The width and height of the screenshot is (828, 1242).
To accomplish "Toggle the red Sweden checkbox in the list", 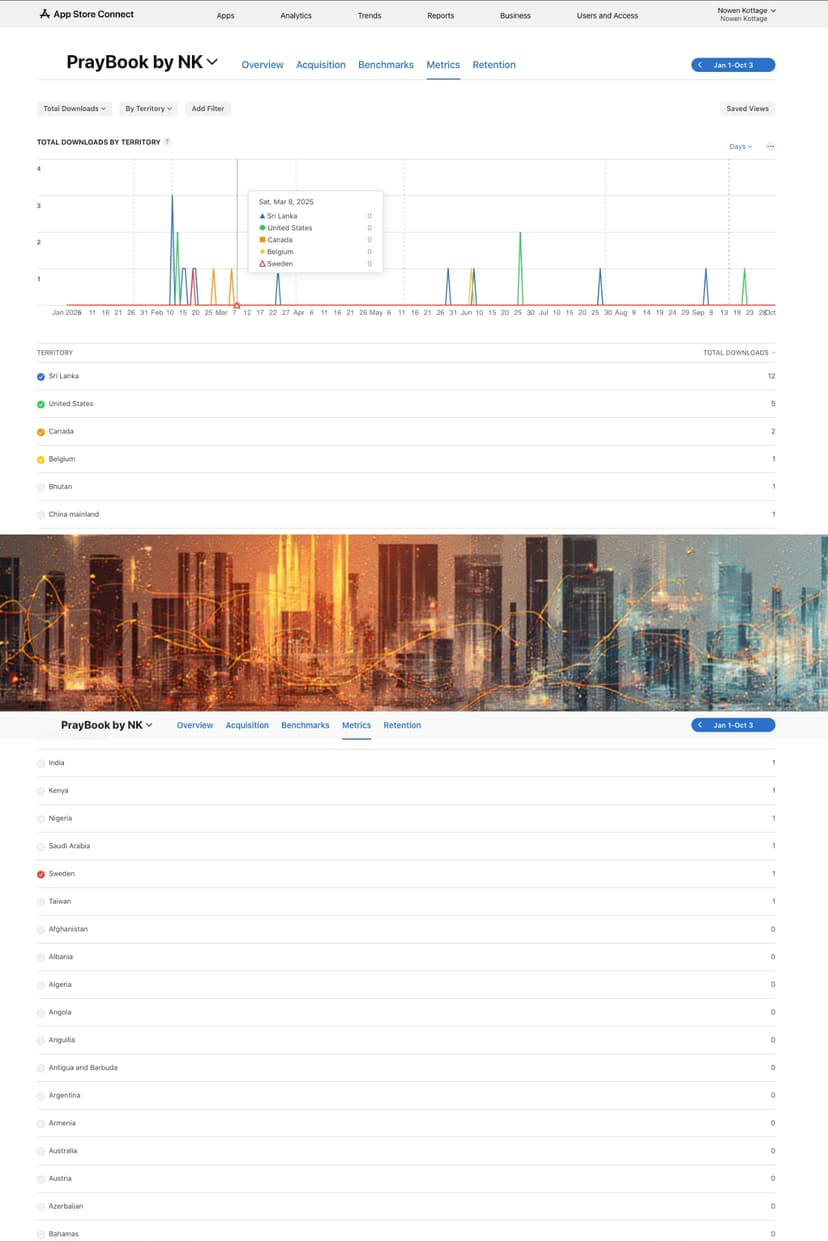I will (41, 874).
